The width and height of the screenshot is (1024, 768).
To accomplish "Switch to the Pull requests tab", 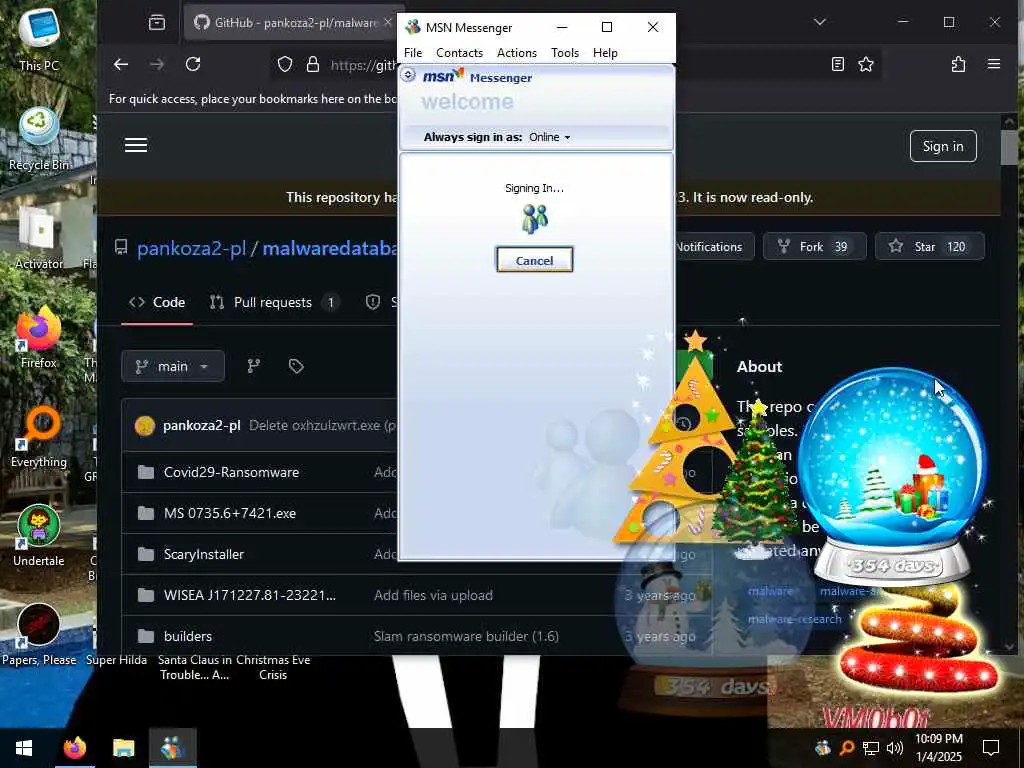I will tap(273, 302).
